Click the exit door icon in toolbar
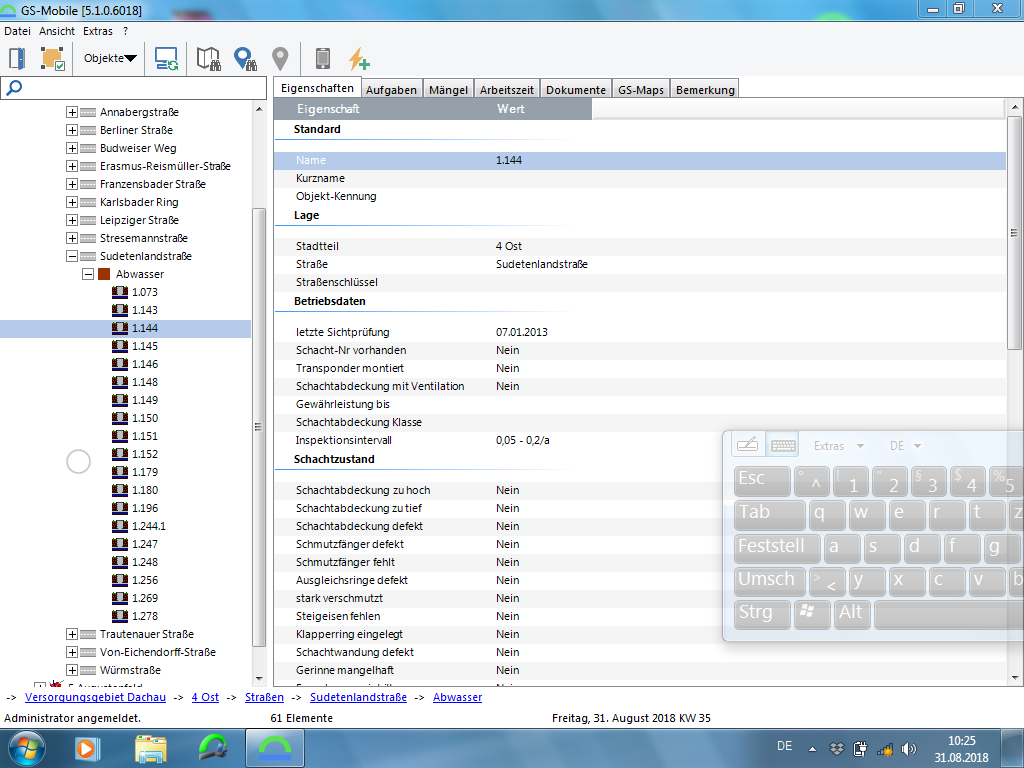 pos(17,58)
